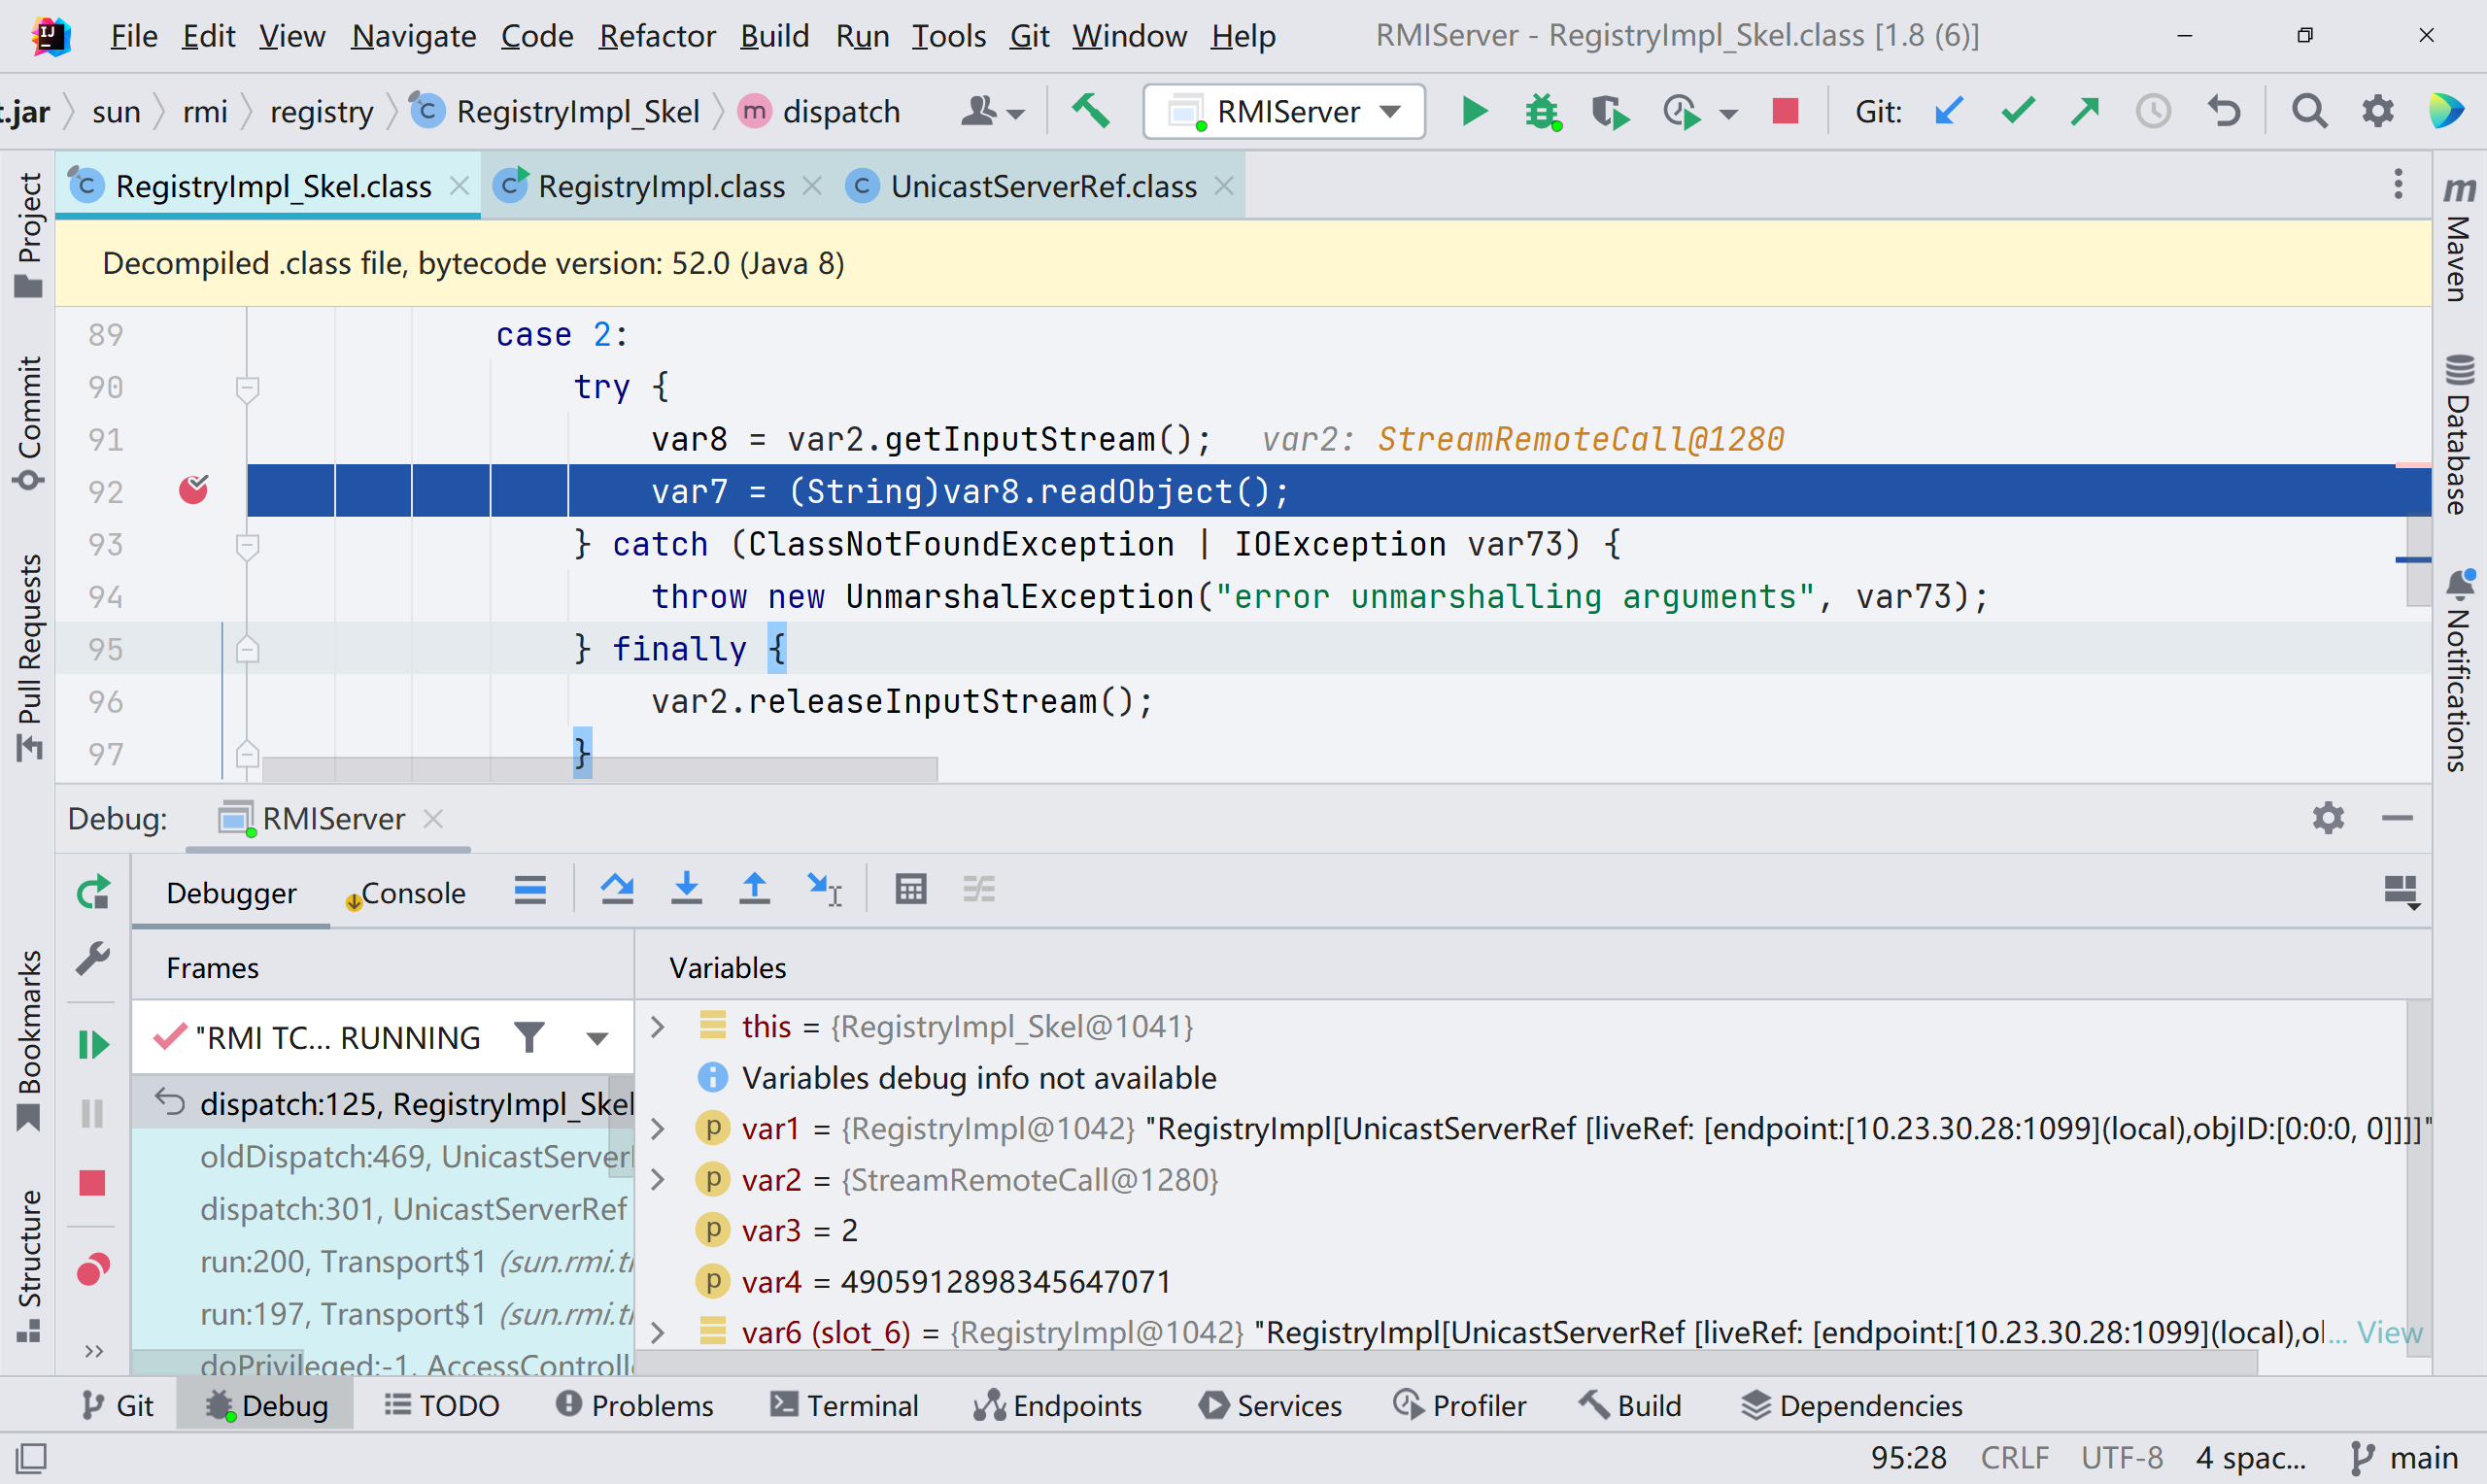Click the Step Into debugger icon
Image resolution: width=2487 pixels, height=1484 pixels.
point(686,889)
